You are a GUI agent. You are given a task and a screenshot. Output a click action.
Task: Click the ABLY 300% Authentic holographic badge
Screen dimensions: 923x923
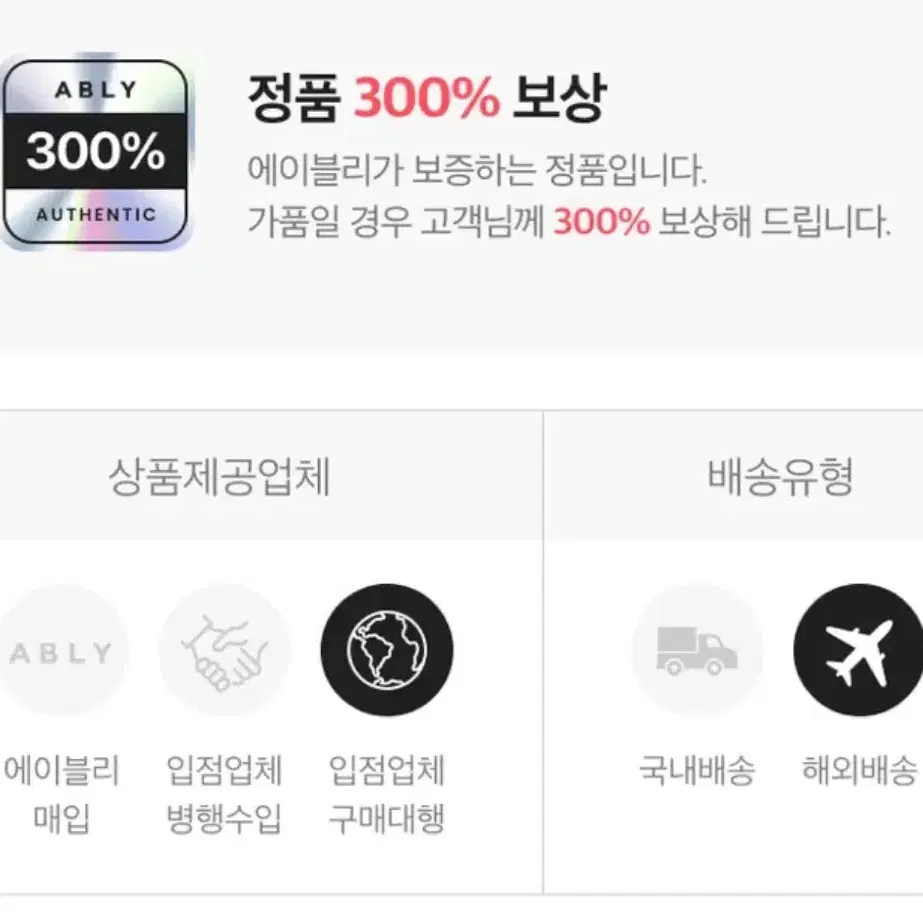click(x=95, y=151)
